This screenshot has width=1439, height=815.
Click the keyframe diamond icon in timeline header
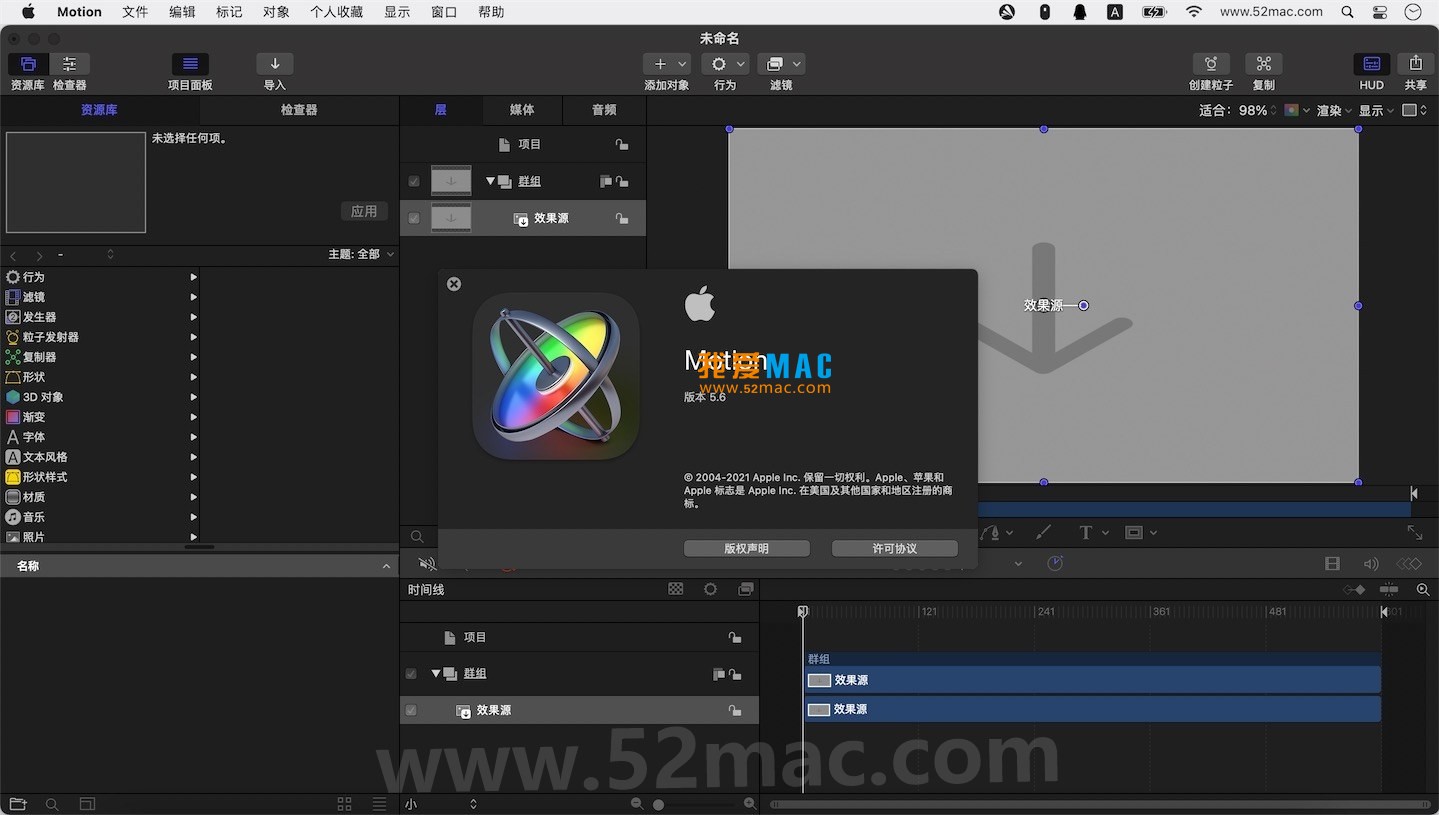pos(1354,590)
